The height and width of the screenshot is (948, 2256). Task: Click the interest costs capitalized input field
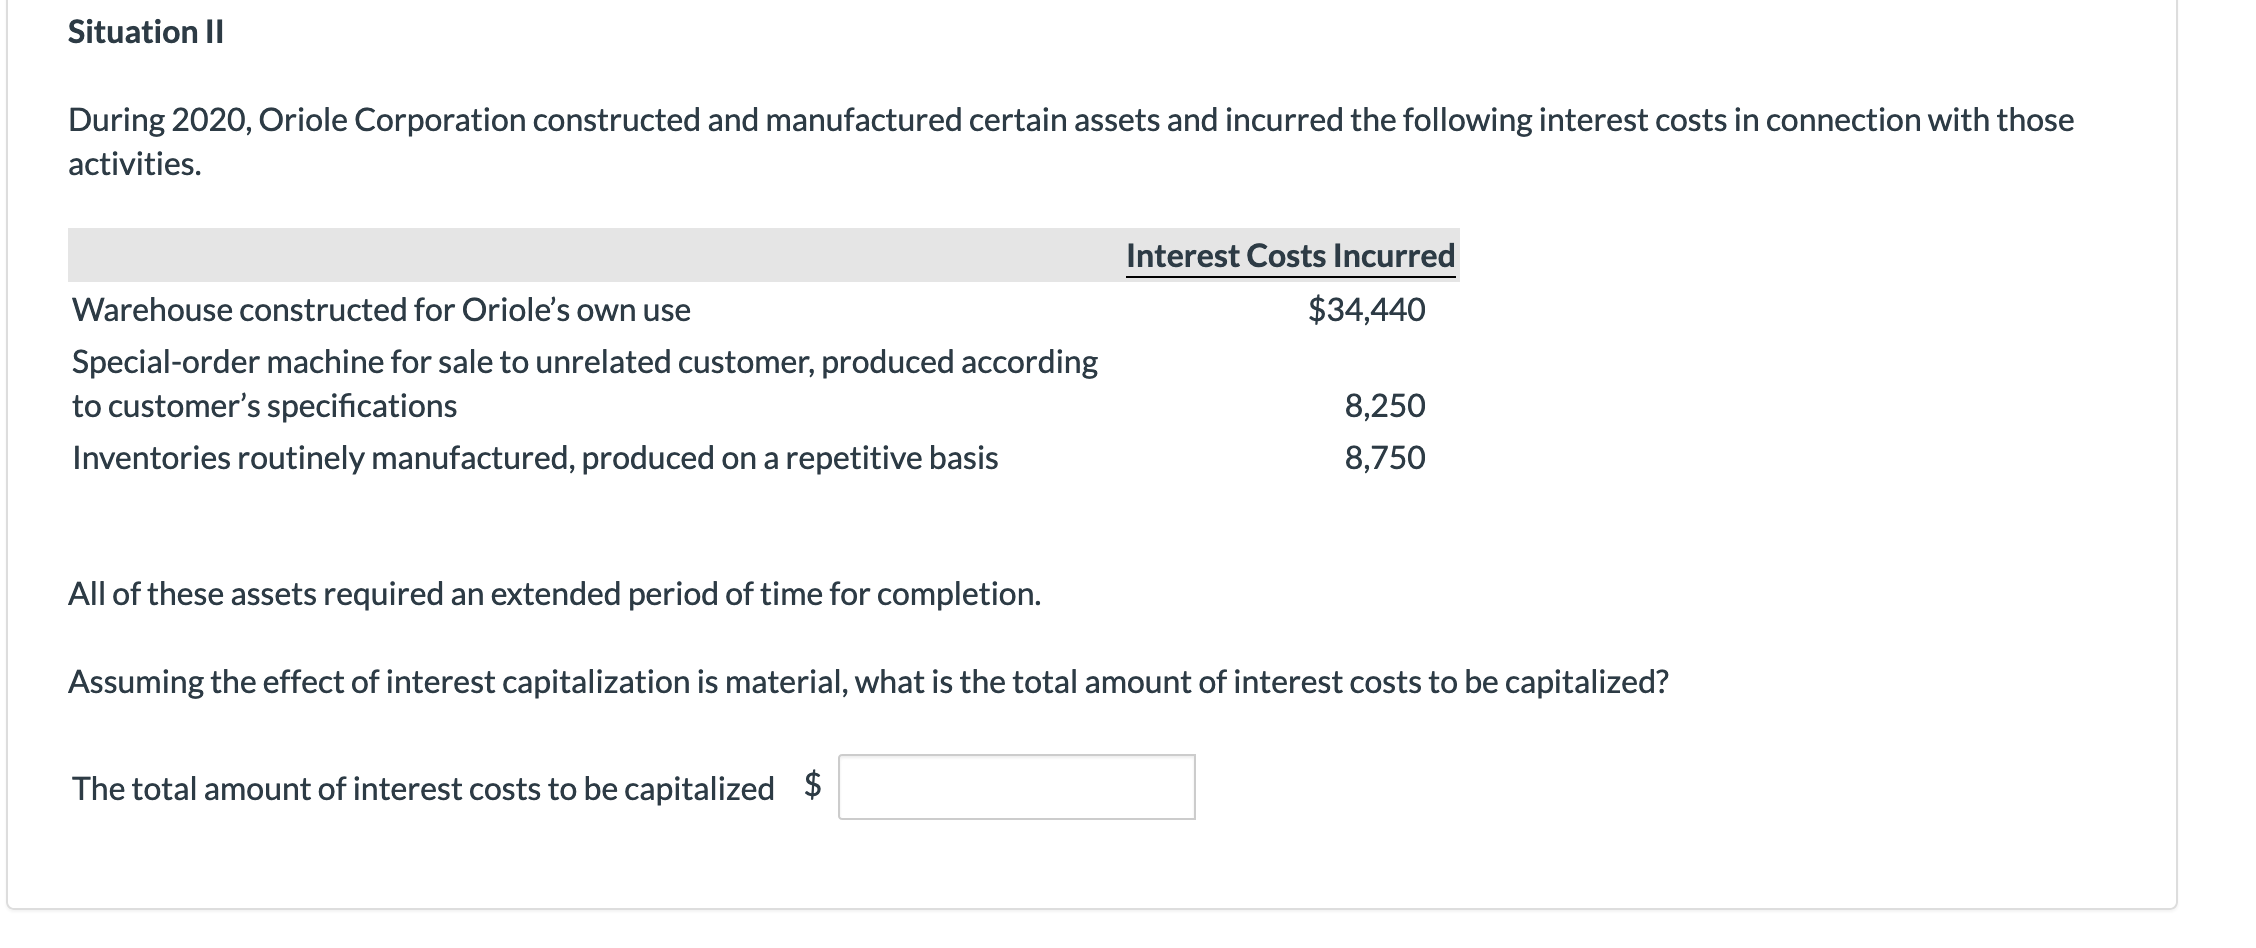[x=1016, y=787]
